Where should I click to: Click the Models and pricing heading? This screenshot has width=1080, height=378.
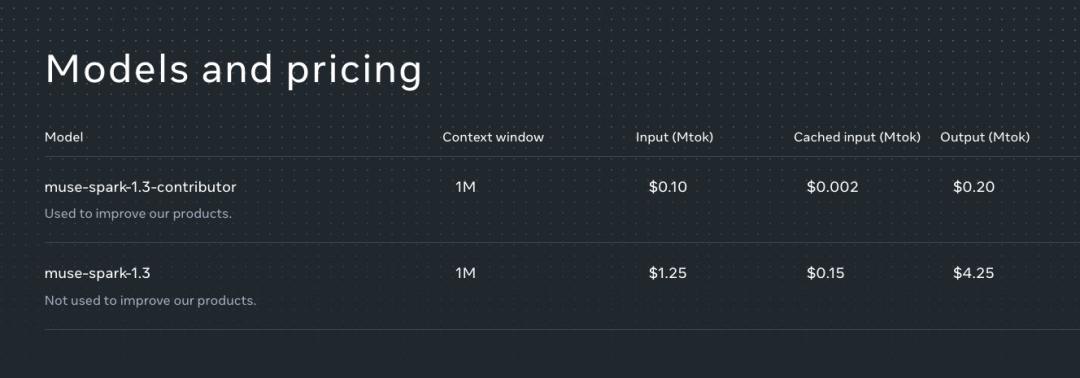pos(233,70)
